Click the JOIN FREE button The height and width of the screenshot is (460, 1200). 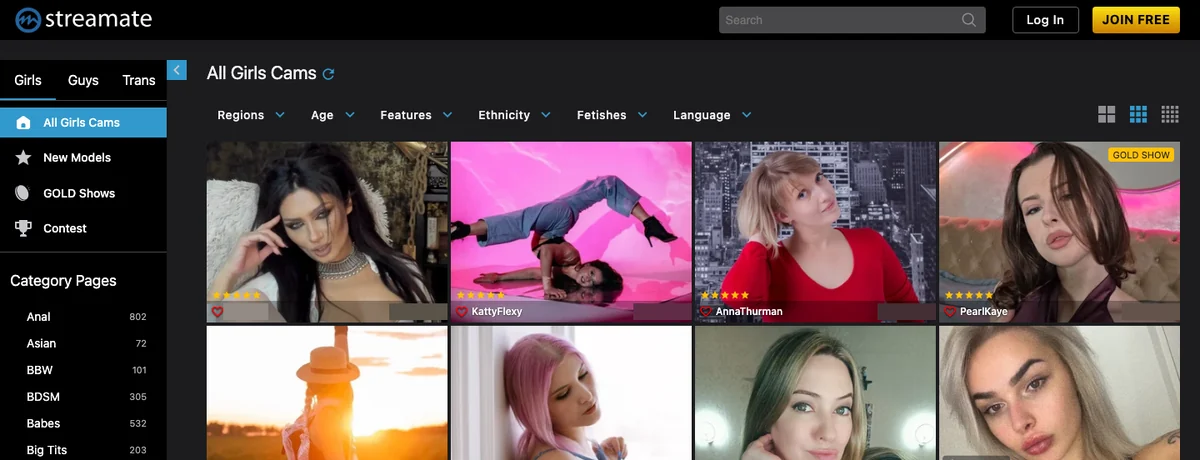point(1138,20)
